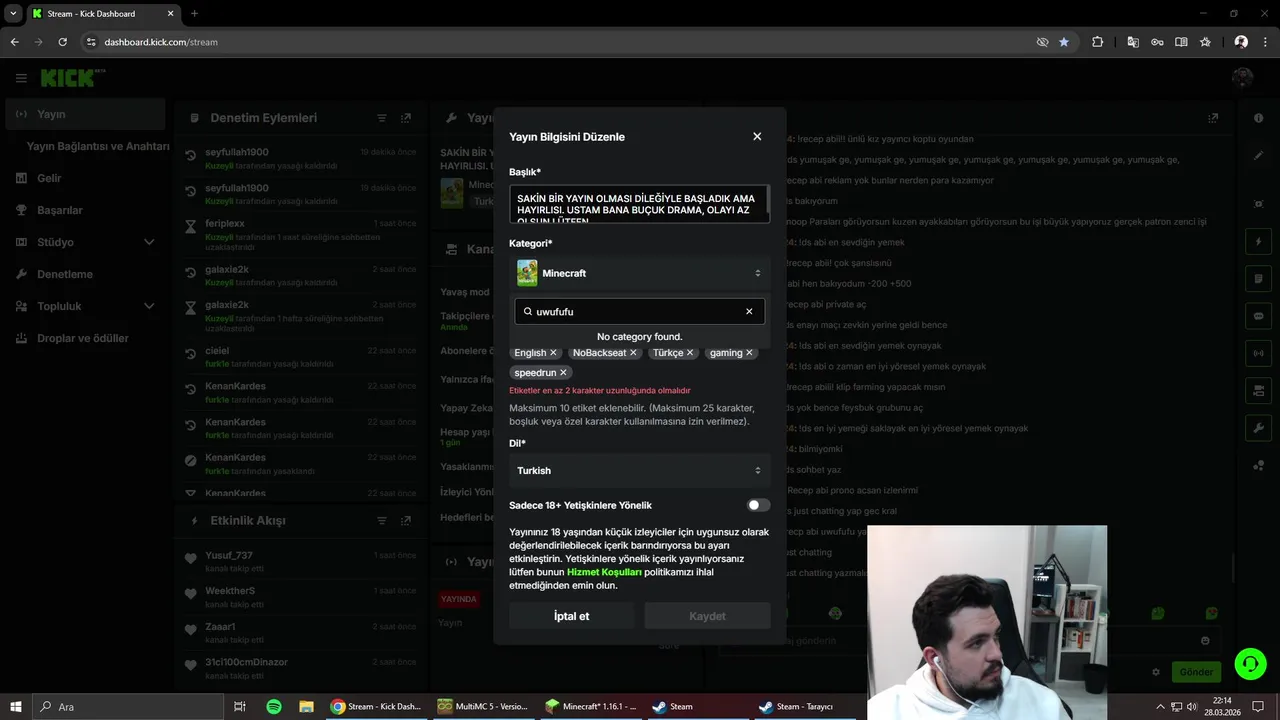Open the info icon in right rail

1258,118
